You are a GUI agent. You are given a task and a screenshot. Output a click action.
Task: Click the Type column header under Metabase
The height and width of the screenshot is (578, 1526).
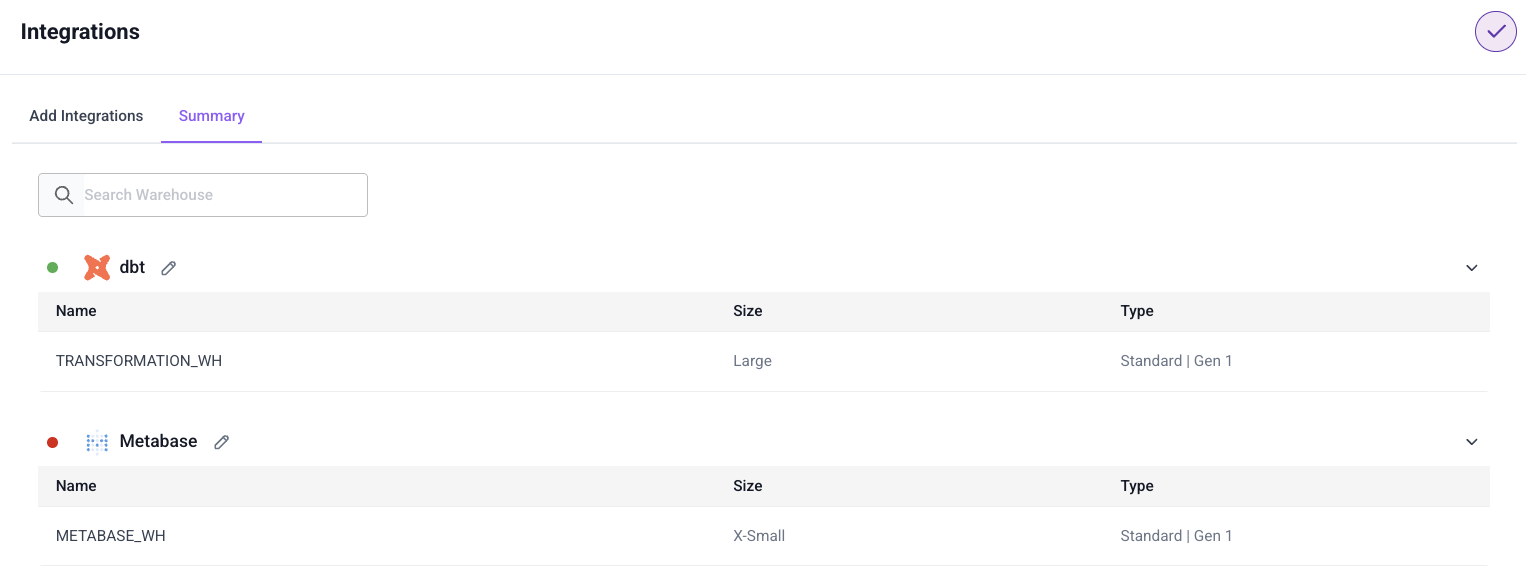(x=1137, y=486)
